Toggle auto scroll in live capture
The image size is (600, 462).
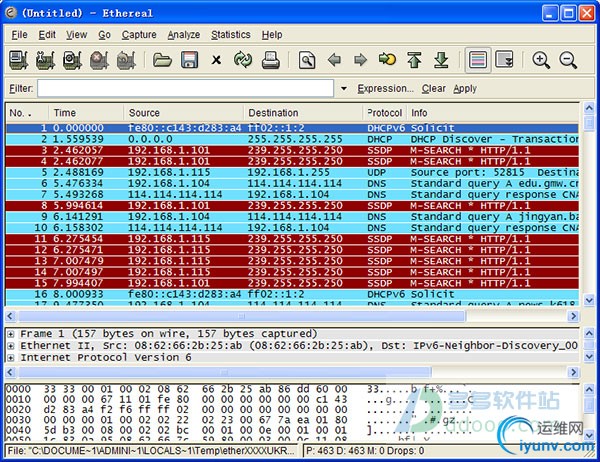[504, 60]
